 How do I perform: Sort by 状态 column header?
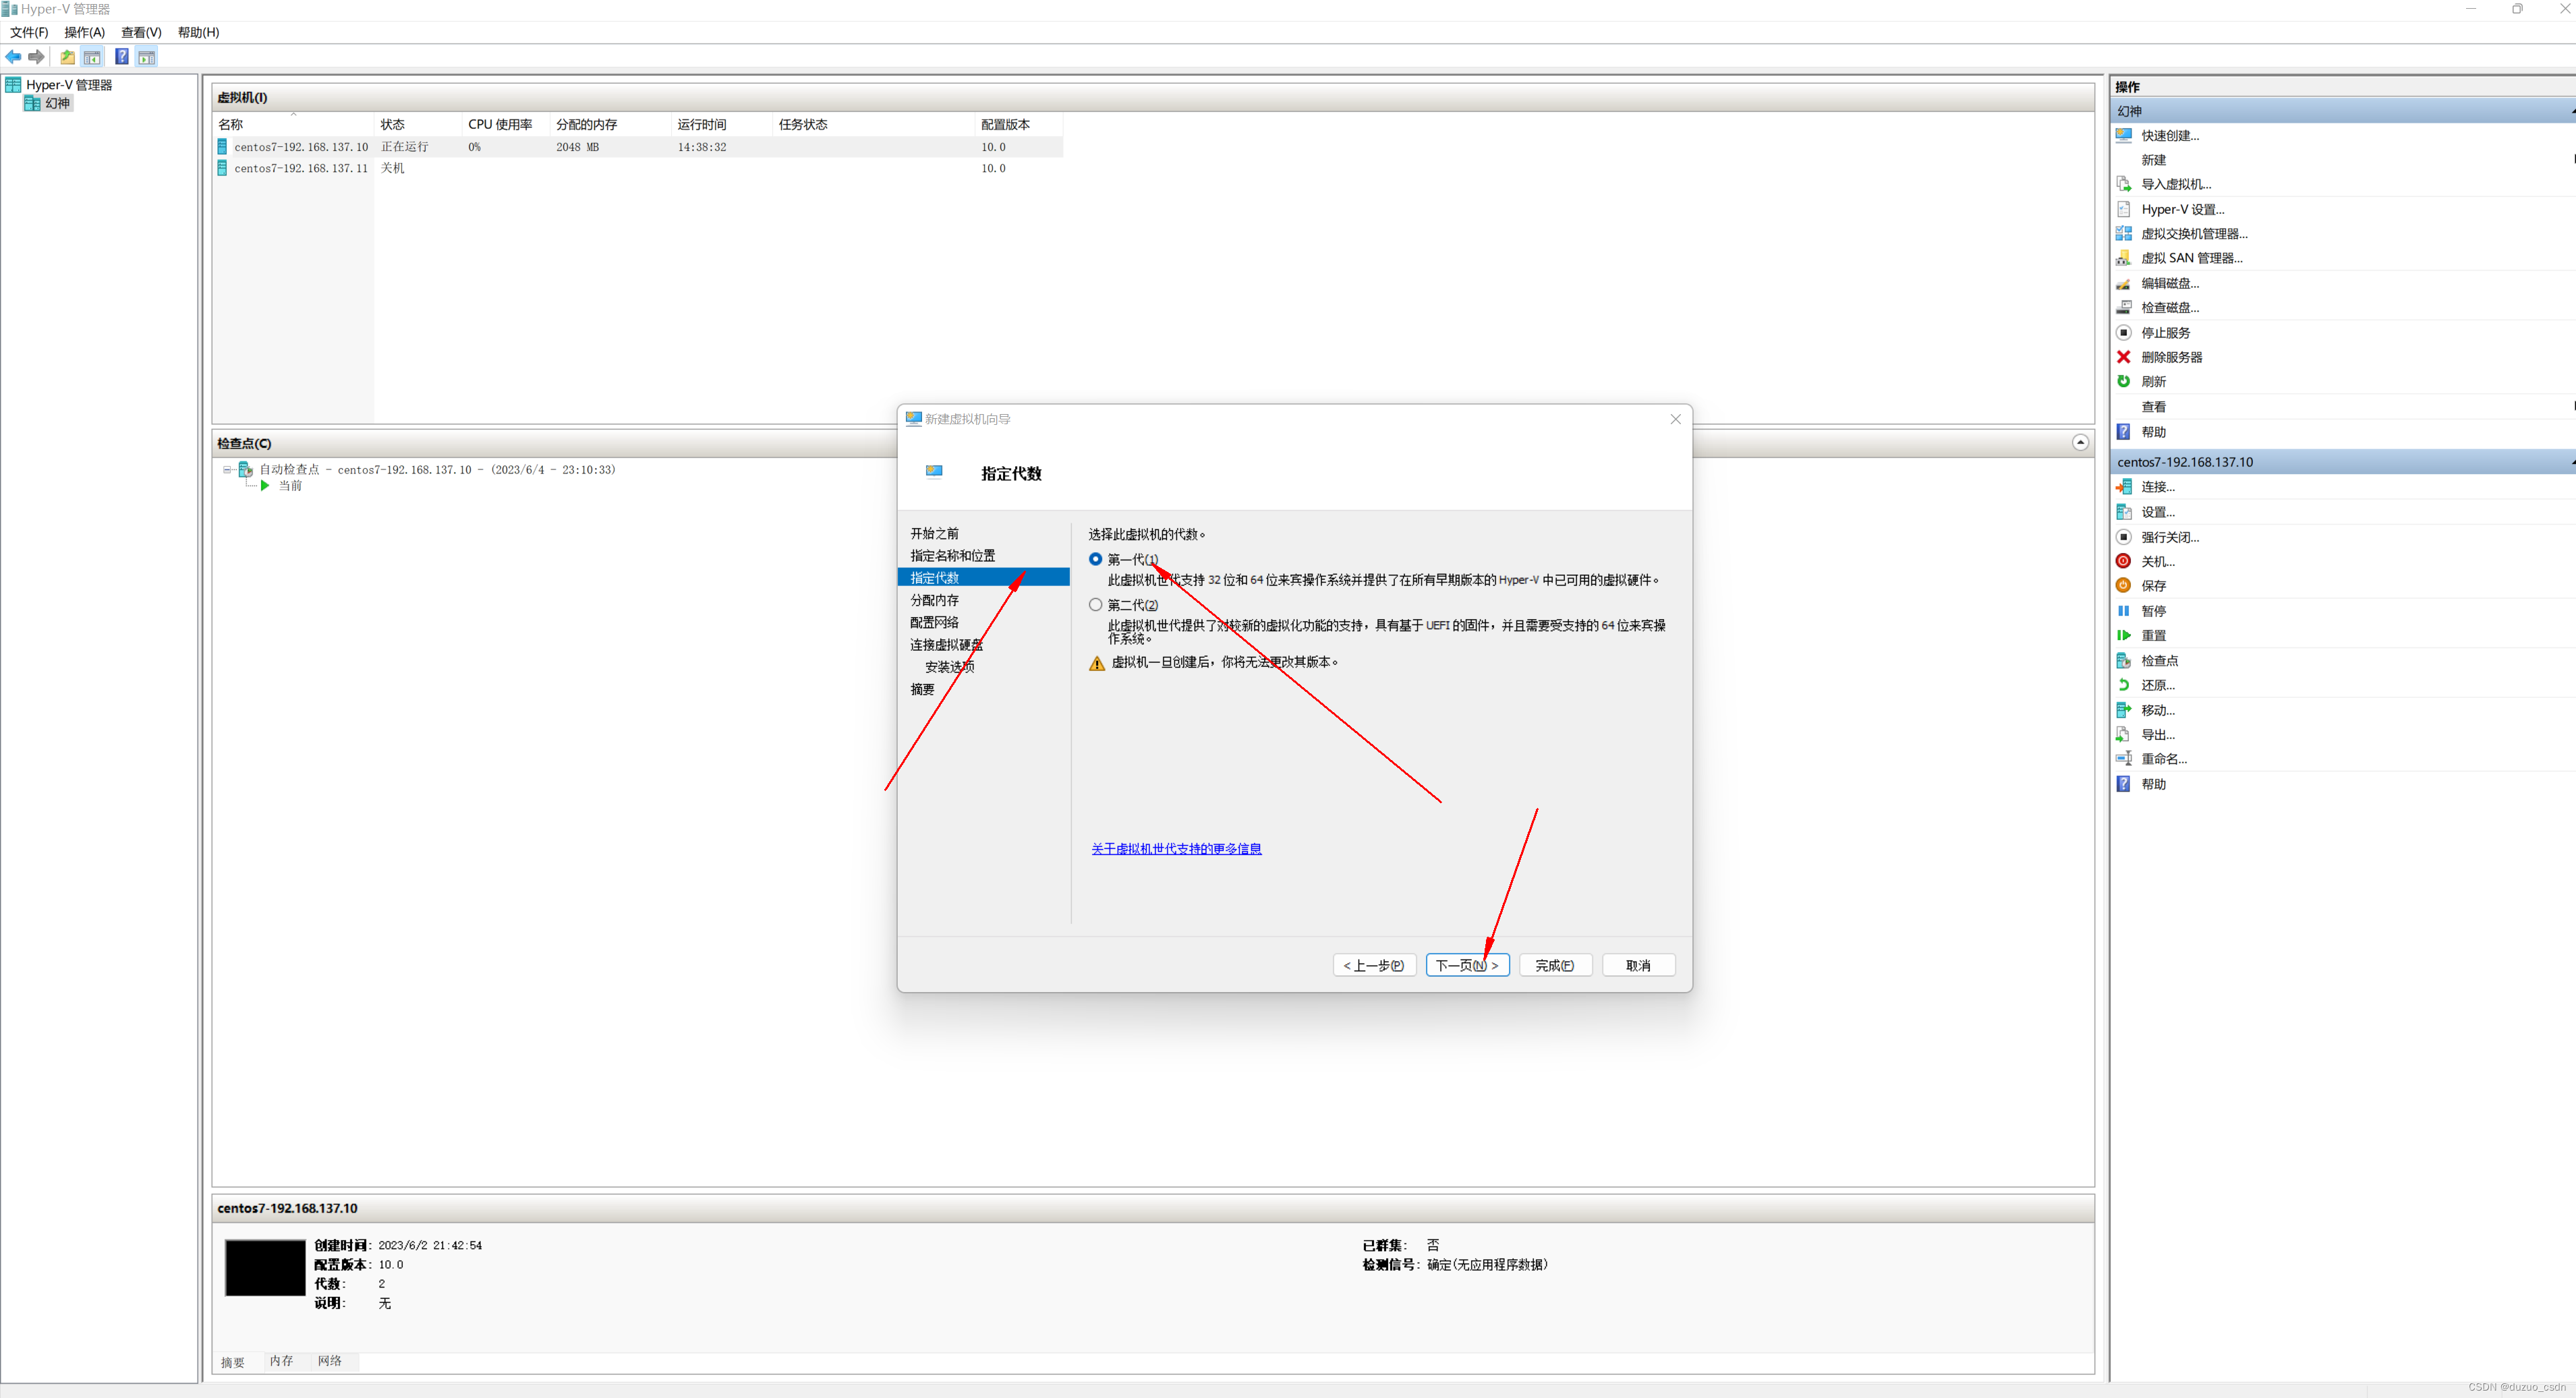pyautogui.click(x=418, y=124)
